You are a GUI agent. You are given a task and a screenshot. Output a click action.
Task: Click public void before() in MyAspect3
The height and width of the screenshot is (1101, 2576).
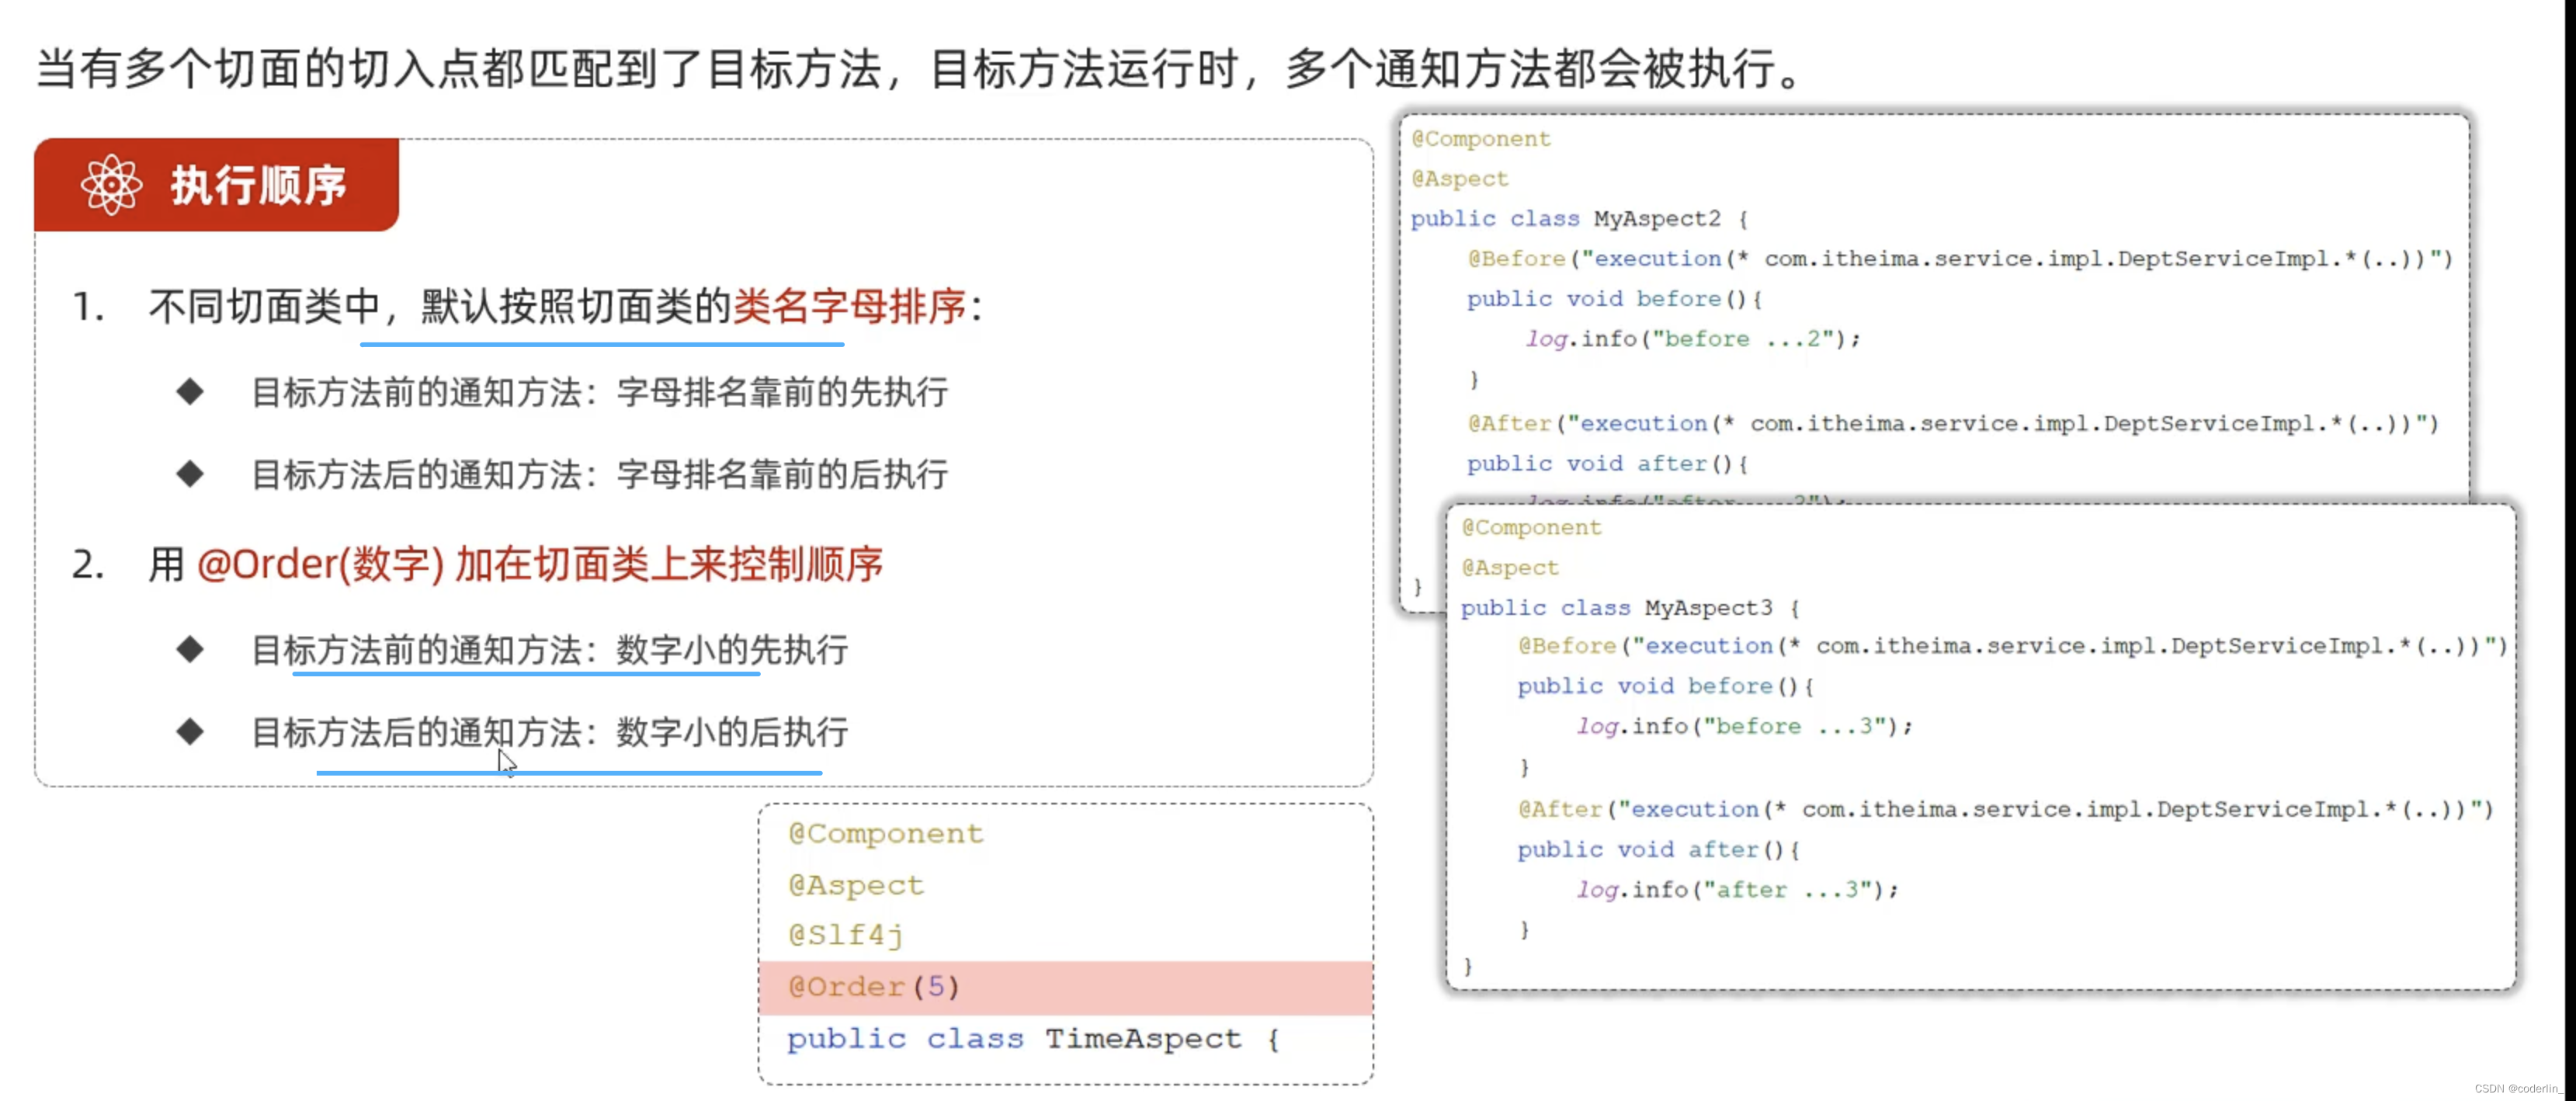1665,686
